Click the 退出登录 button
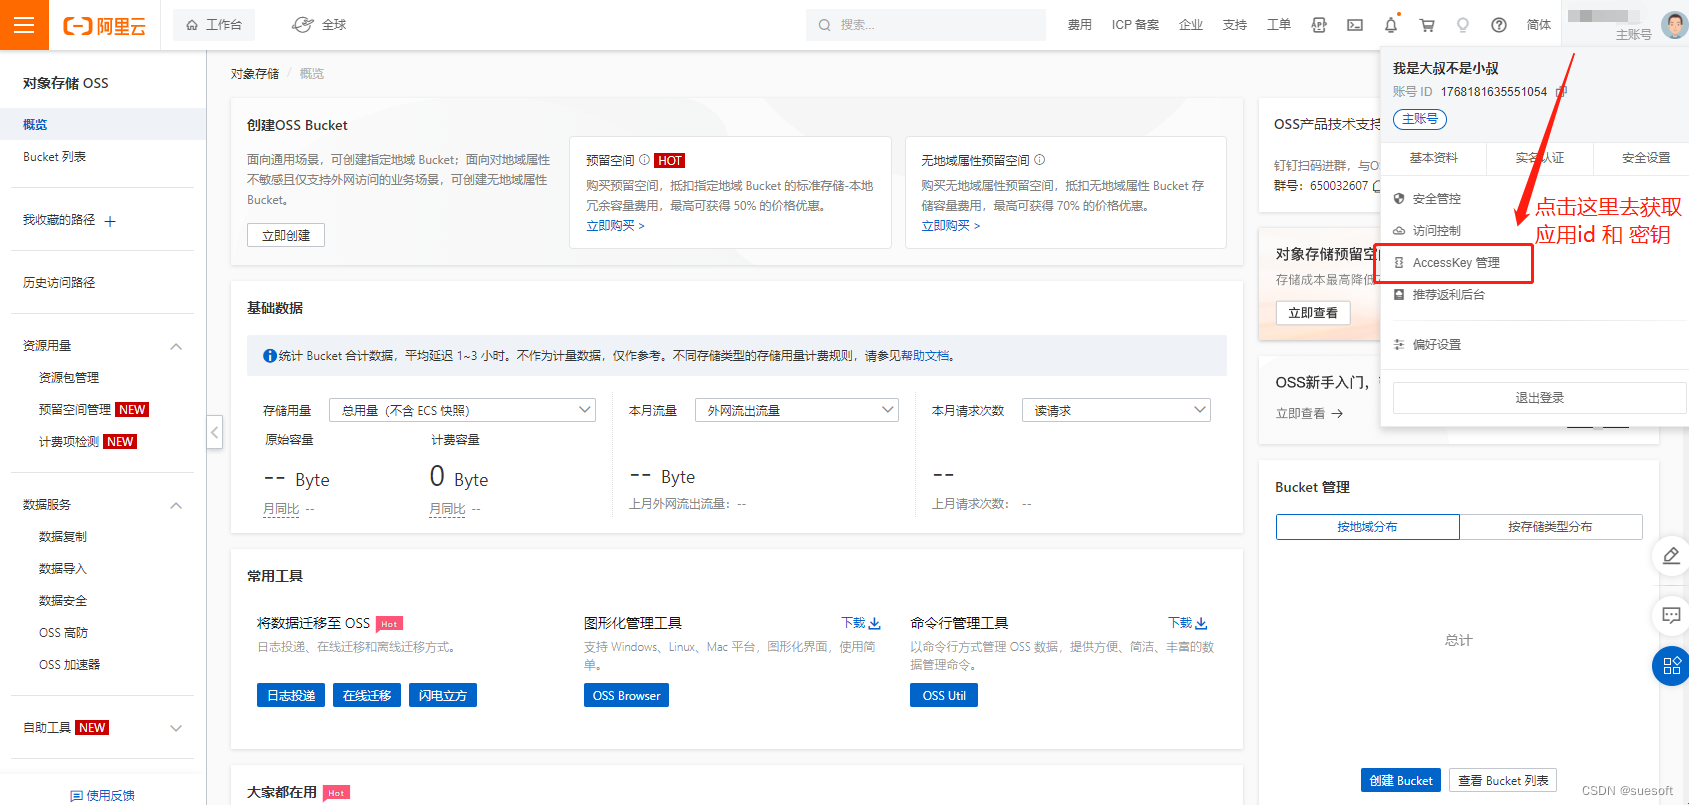This screenshot has width=1689, height=805. 1539,398
